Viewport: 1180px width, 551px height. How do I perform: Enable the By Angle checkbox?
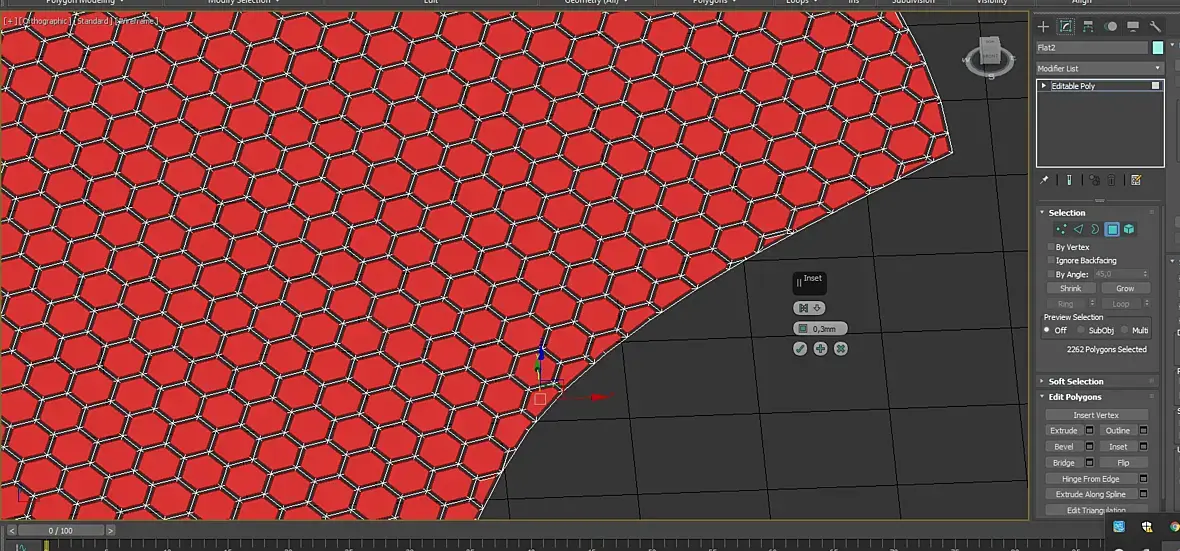click(x=1051, y=275)
